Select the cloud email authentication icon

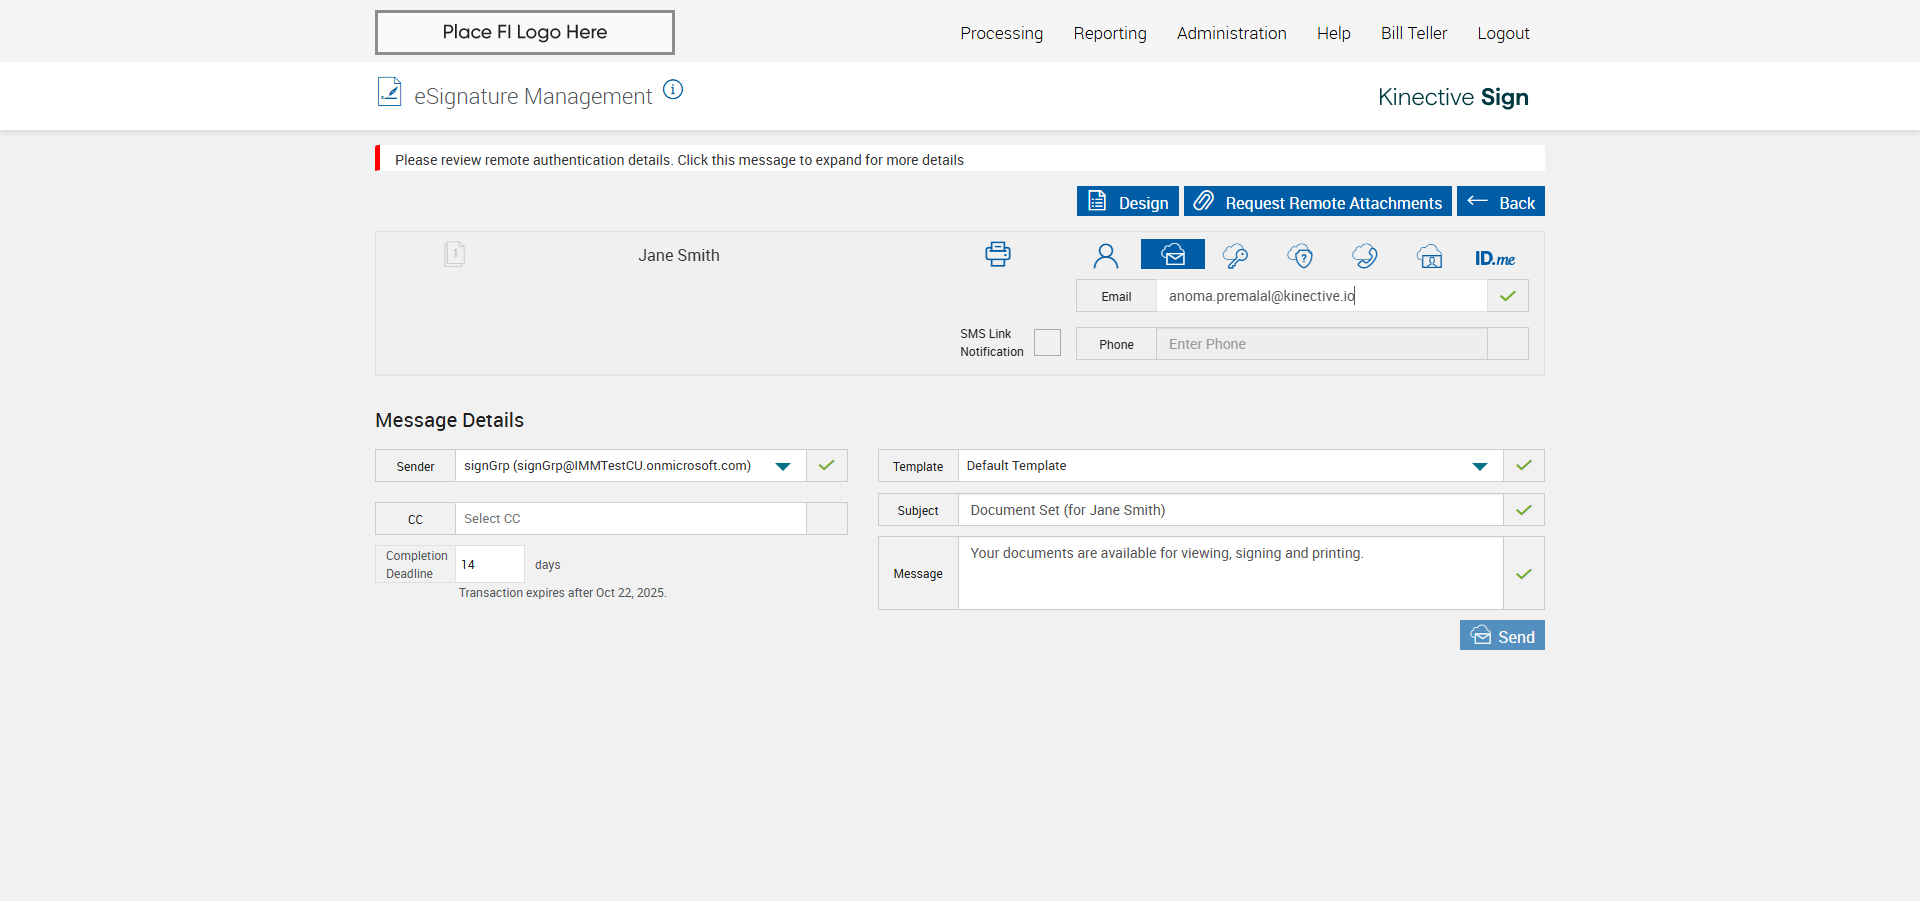[x=1172, y=255]
